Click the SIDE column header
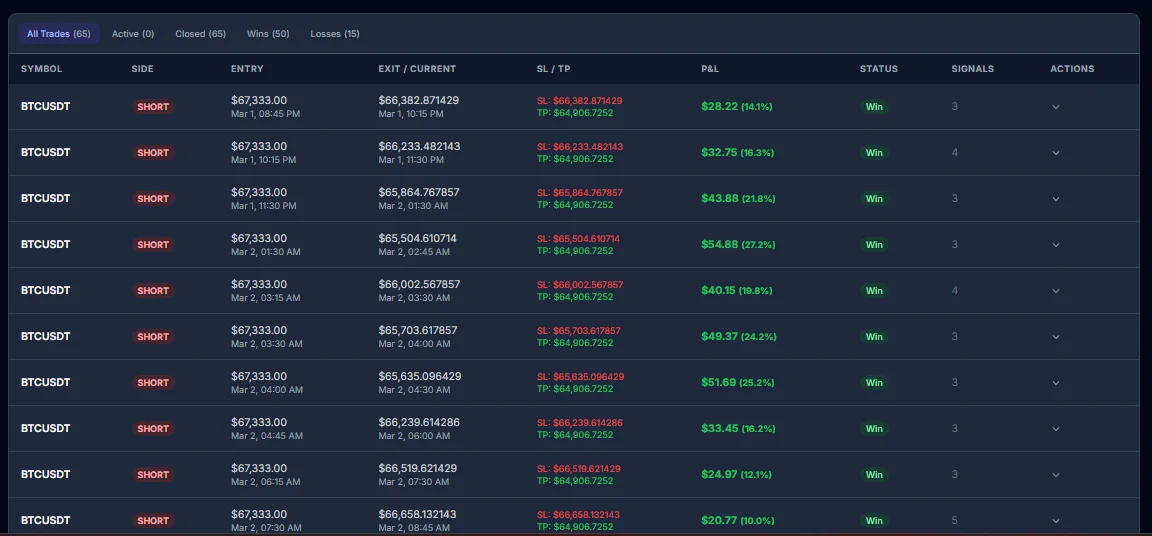 point(143,69)
